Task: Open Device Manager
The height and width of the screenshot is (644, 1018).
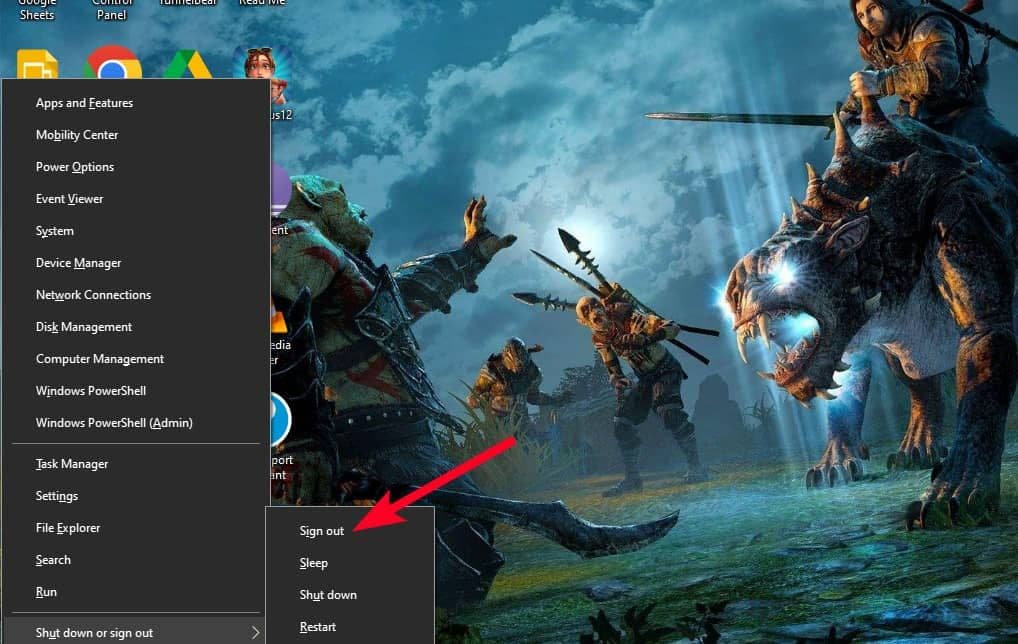Action: [78, 262]
